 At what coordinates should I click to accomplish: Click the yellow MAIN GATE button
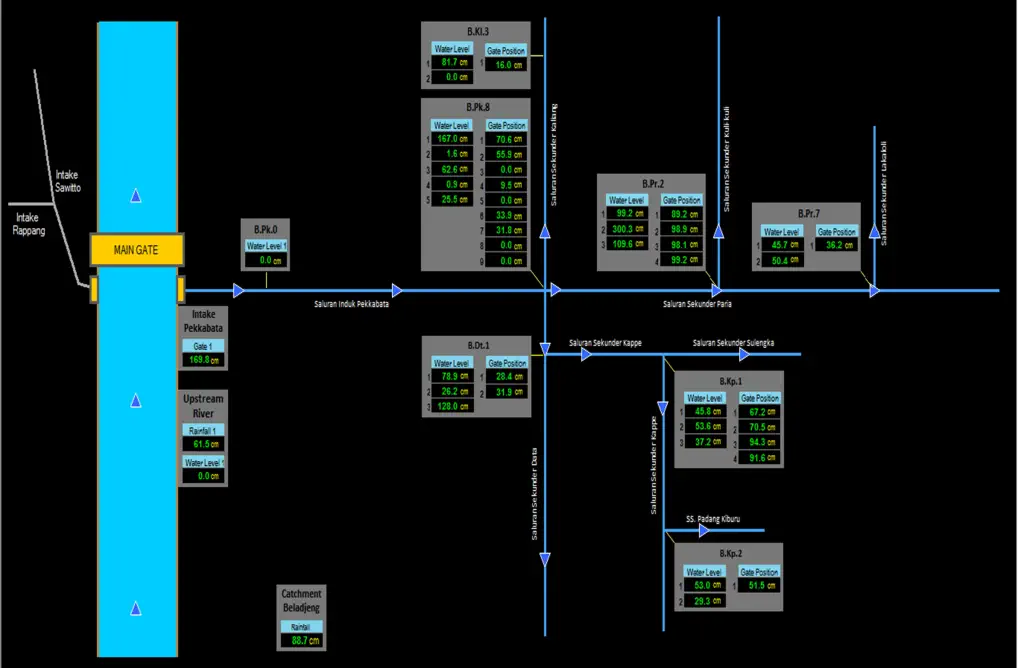(136, 249)
